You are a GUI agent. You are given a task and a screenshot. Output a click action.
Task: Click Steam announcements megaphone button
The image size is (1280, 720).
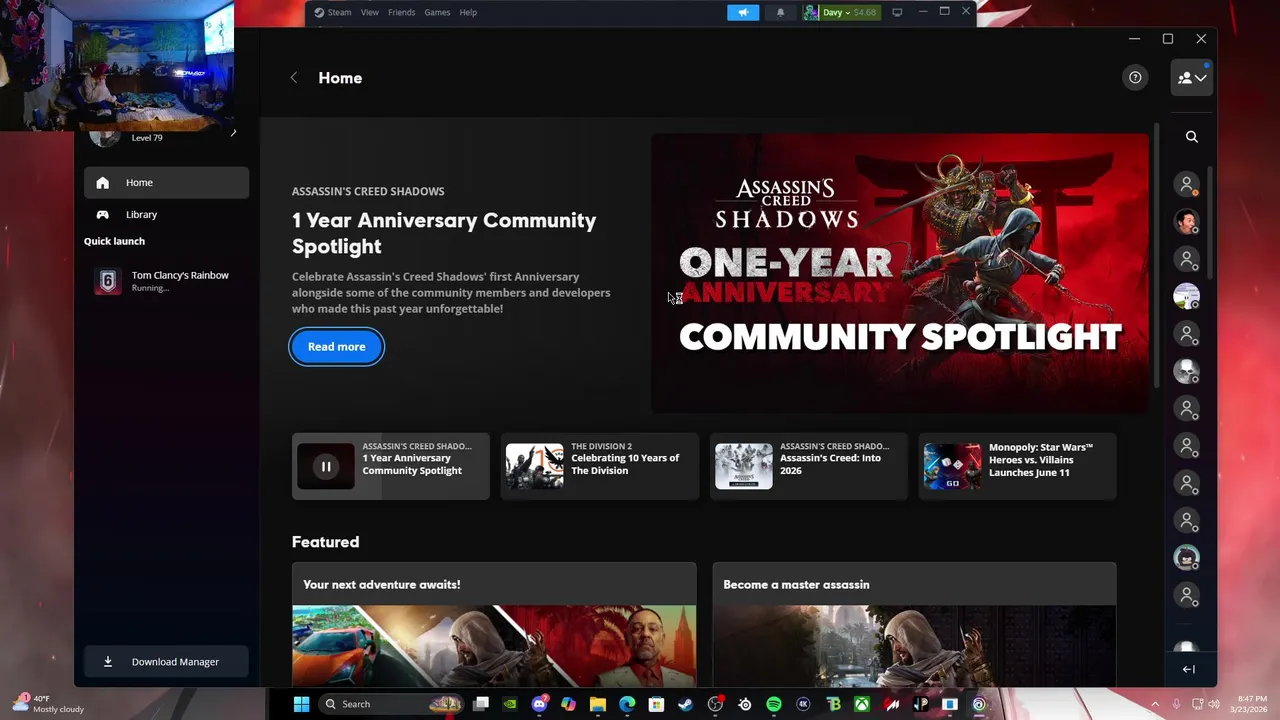pyautogui.click(x=743, y=12)
